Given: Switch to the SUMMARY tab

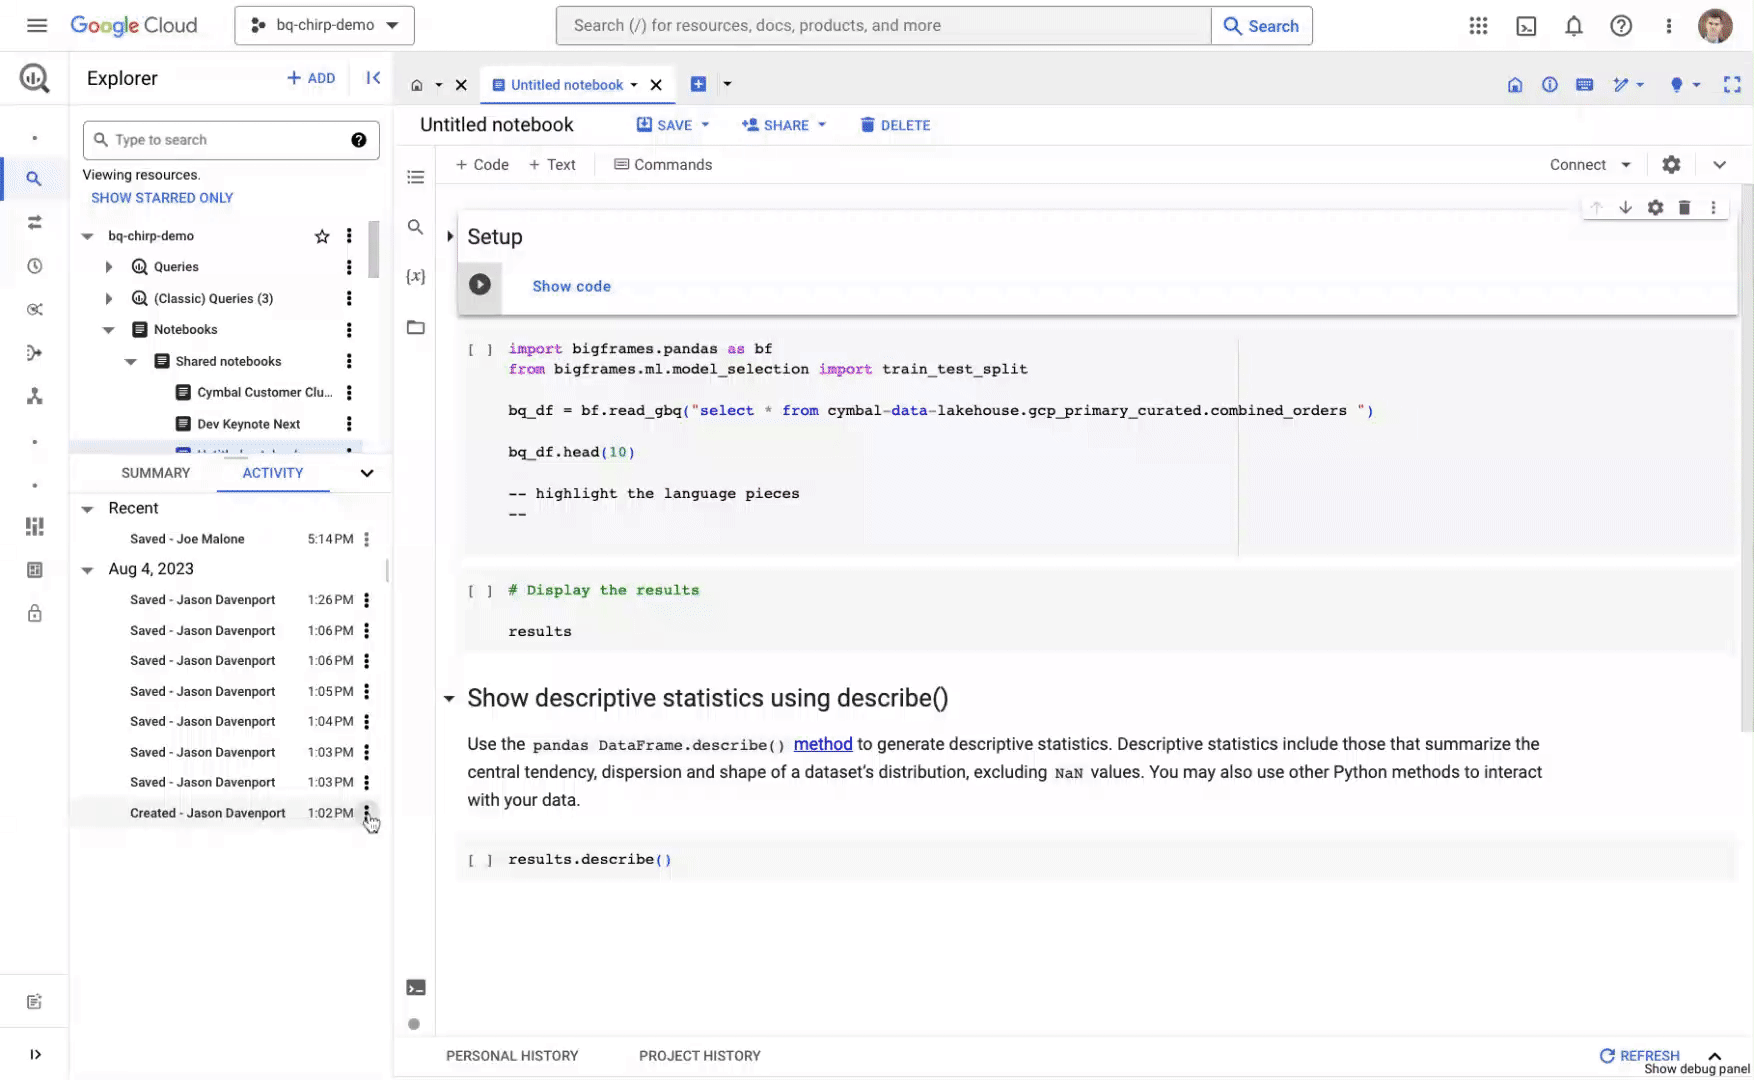Looking at the screenshot, I should coord(155,473).
